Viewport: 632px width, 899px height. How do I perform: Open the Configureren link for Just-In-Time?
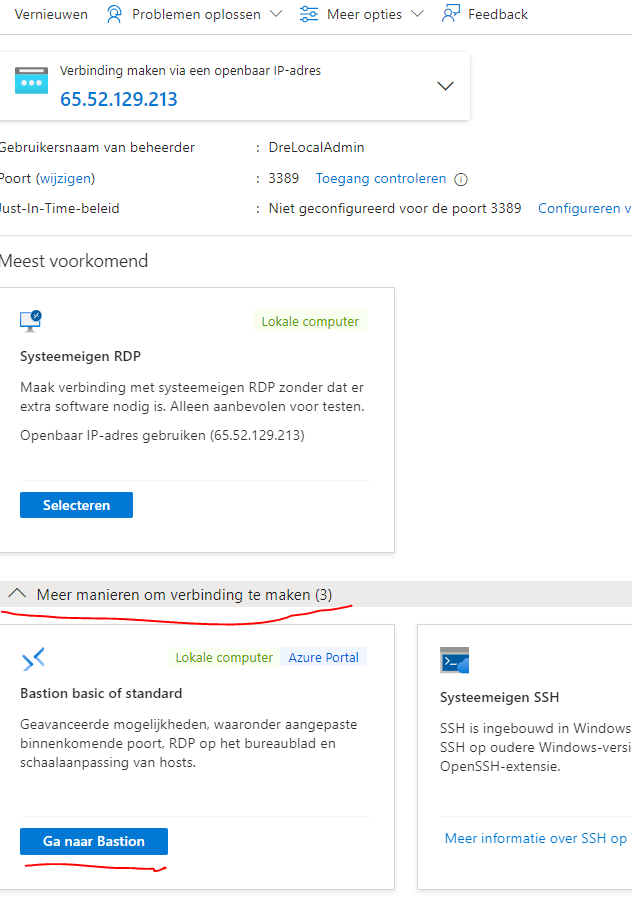584,208
